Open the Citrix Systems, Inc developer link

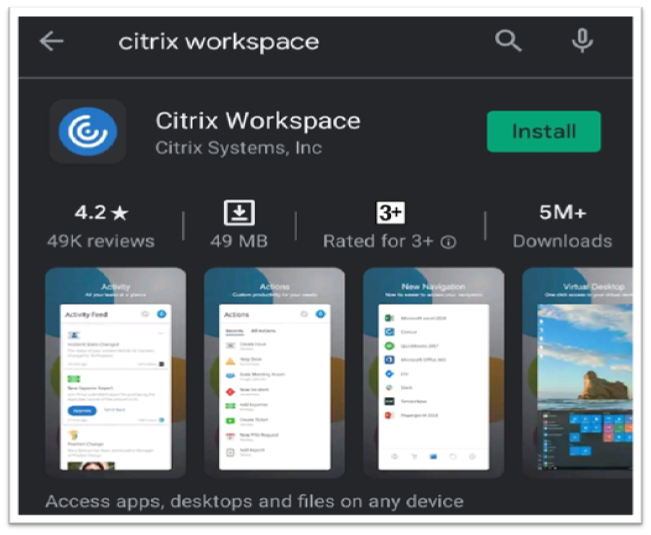(x=239, y=149)
